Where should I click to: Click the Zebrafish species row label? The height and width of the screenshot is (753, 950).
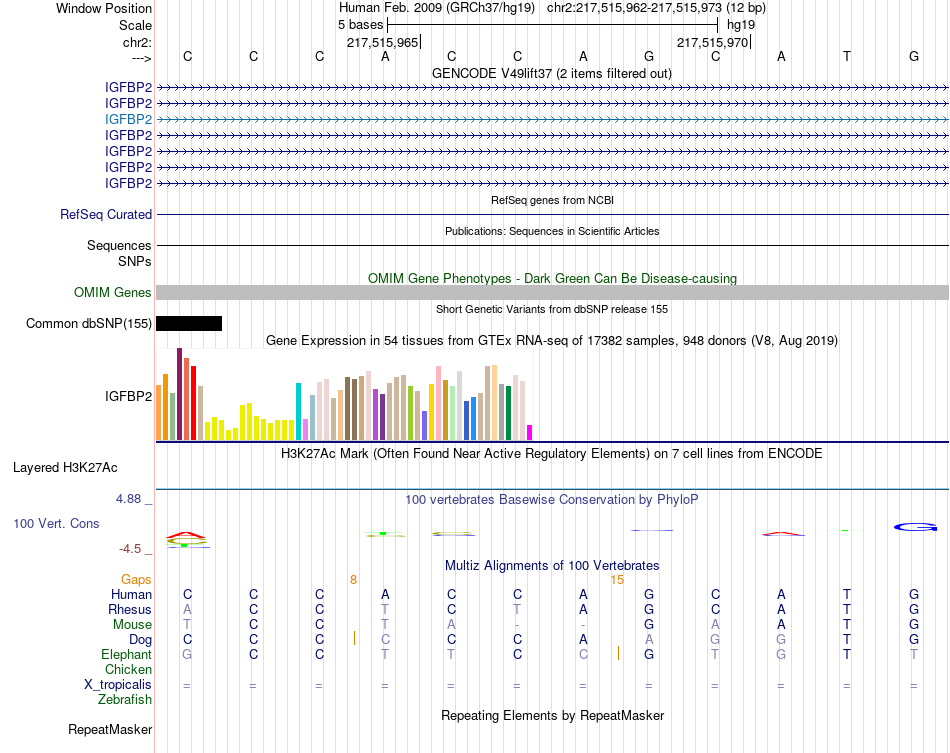125,700
